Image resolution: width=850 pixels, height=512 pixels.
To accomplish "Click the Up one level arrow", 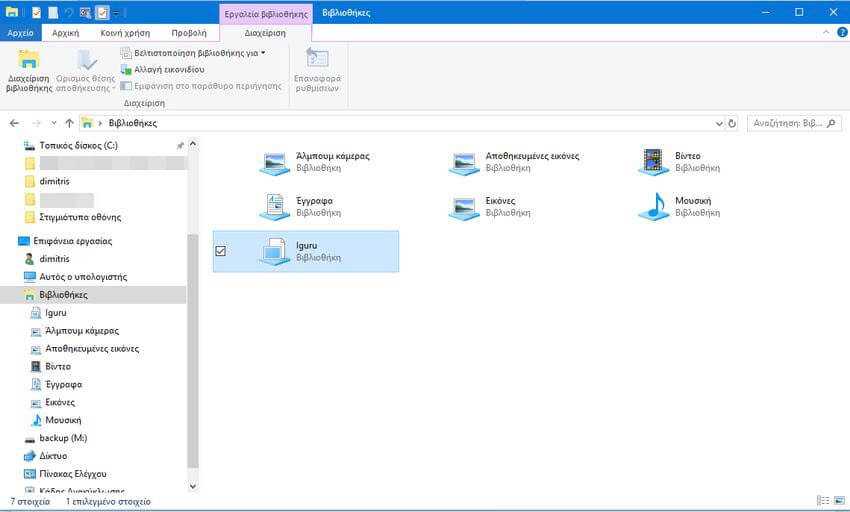I will [69, 123].
